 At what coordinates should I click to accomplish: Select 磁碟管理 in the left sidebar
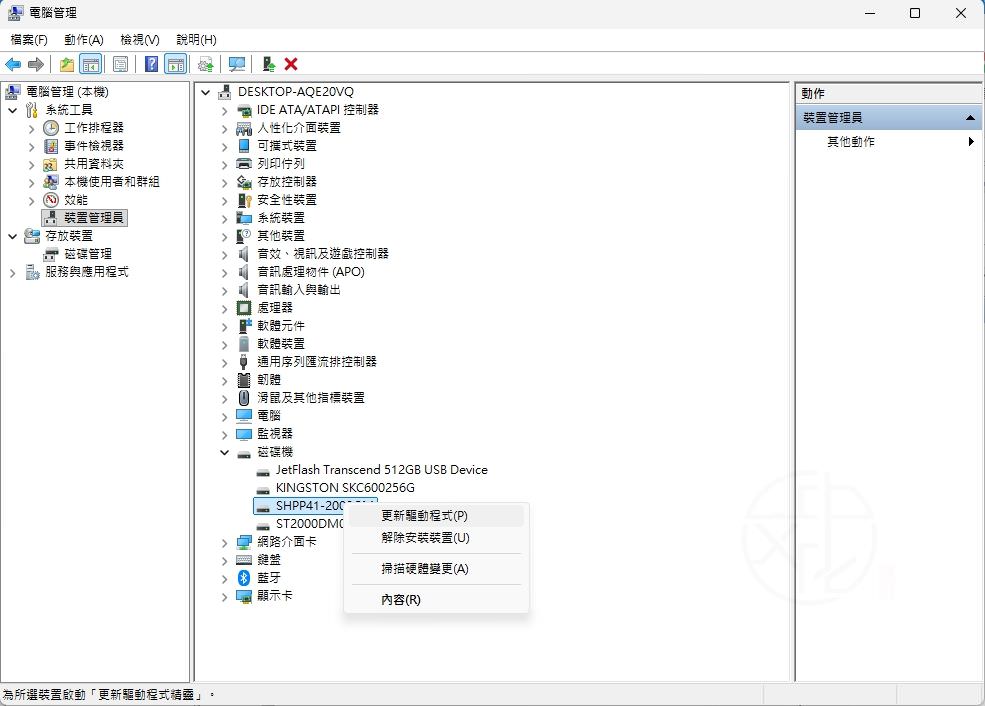pyautogui.click(x=88, y=253)
